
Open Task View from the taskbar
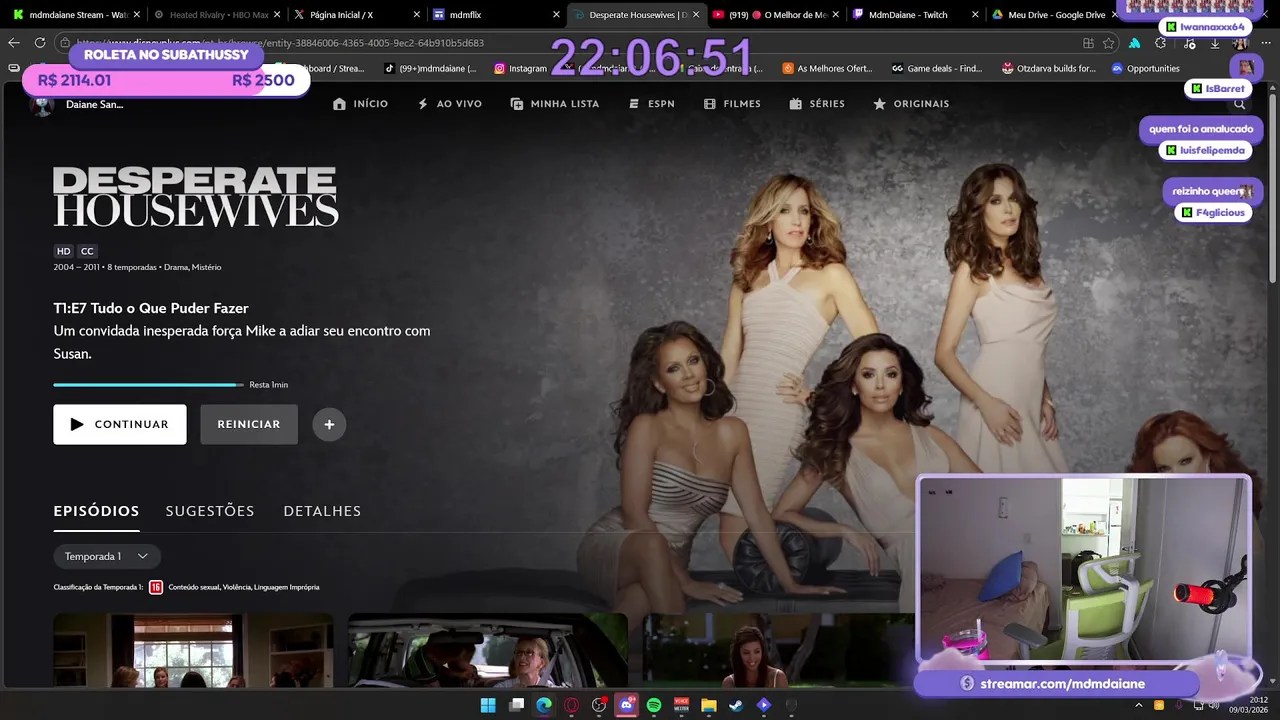pos(516,705)
